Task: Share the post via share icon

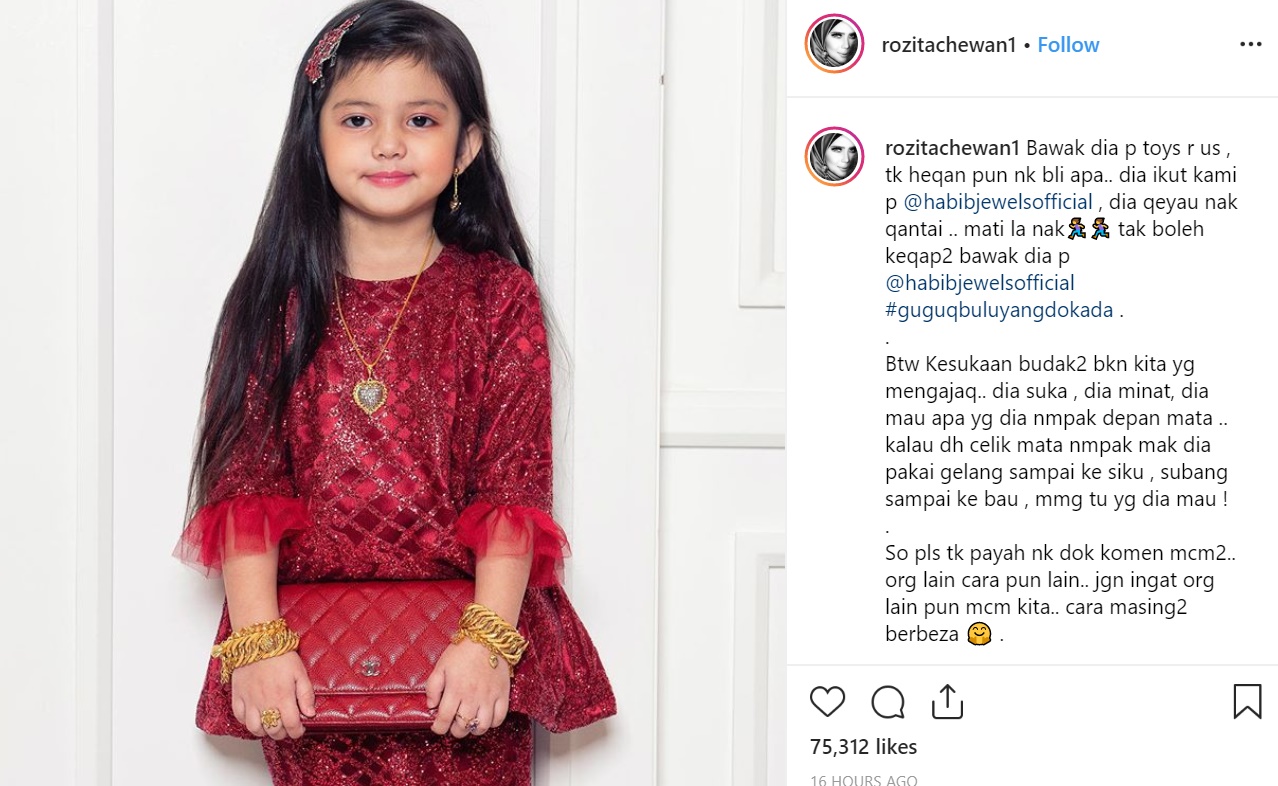Action: coord(947,702)
